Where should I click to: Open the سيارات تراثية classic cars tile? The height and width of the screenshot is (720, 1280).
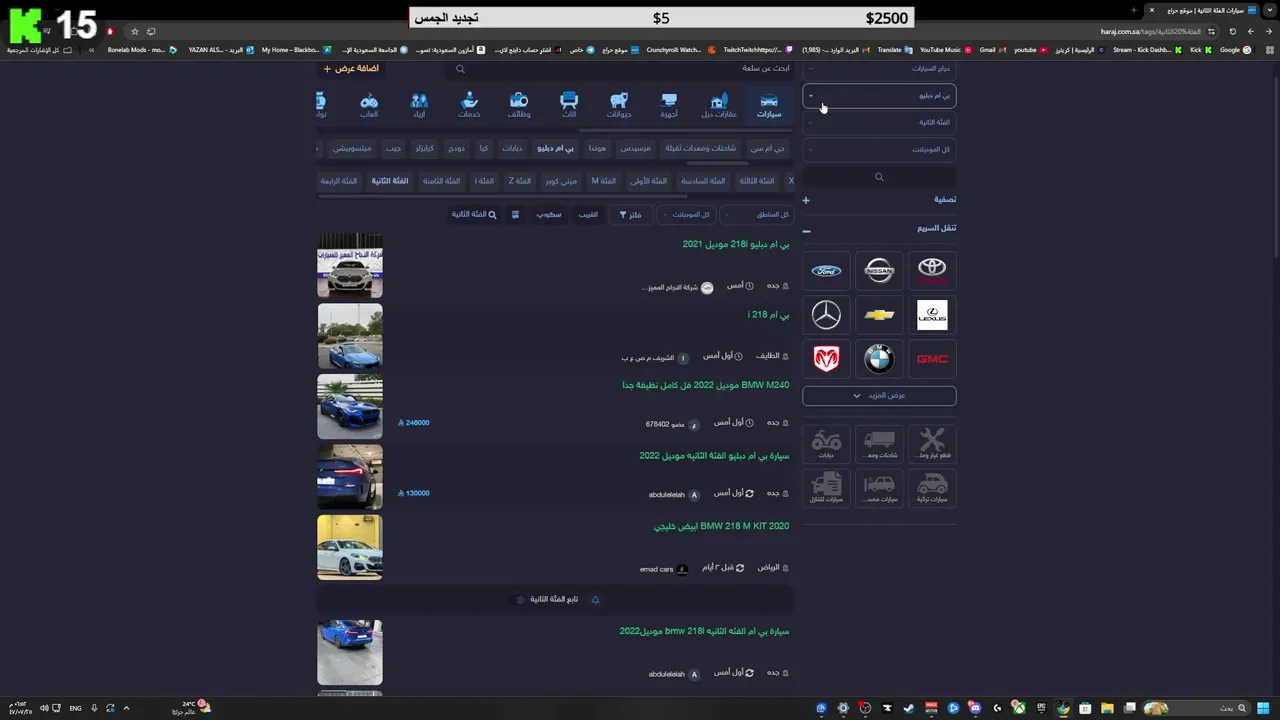coord(932,487)
